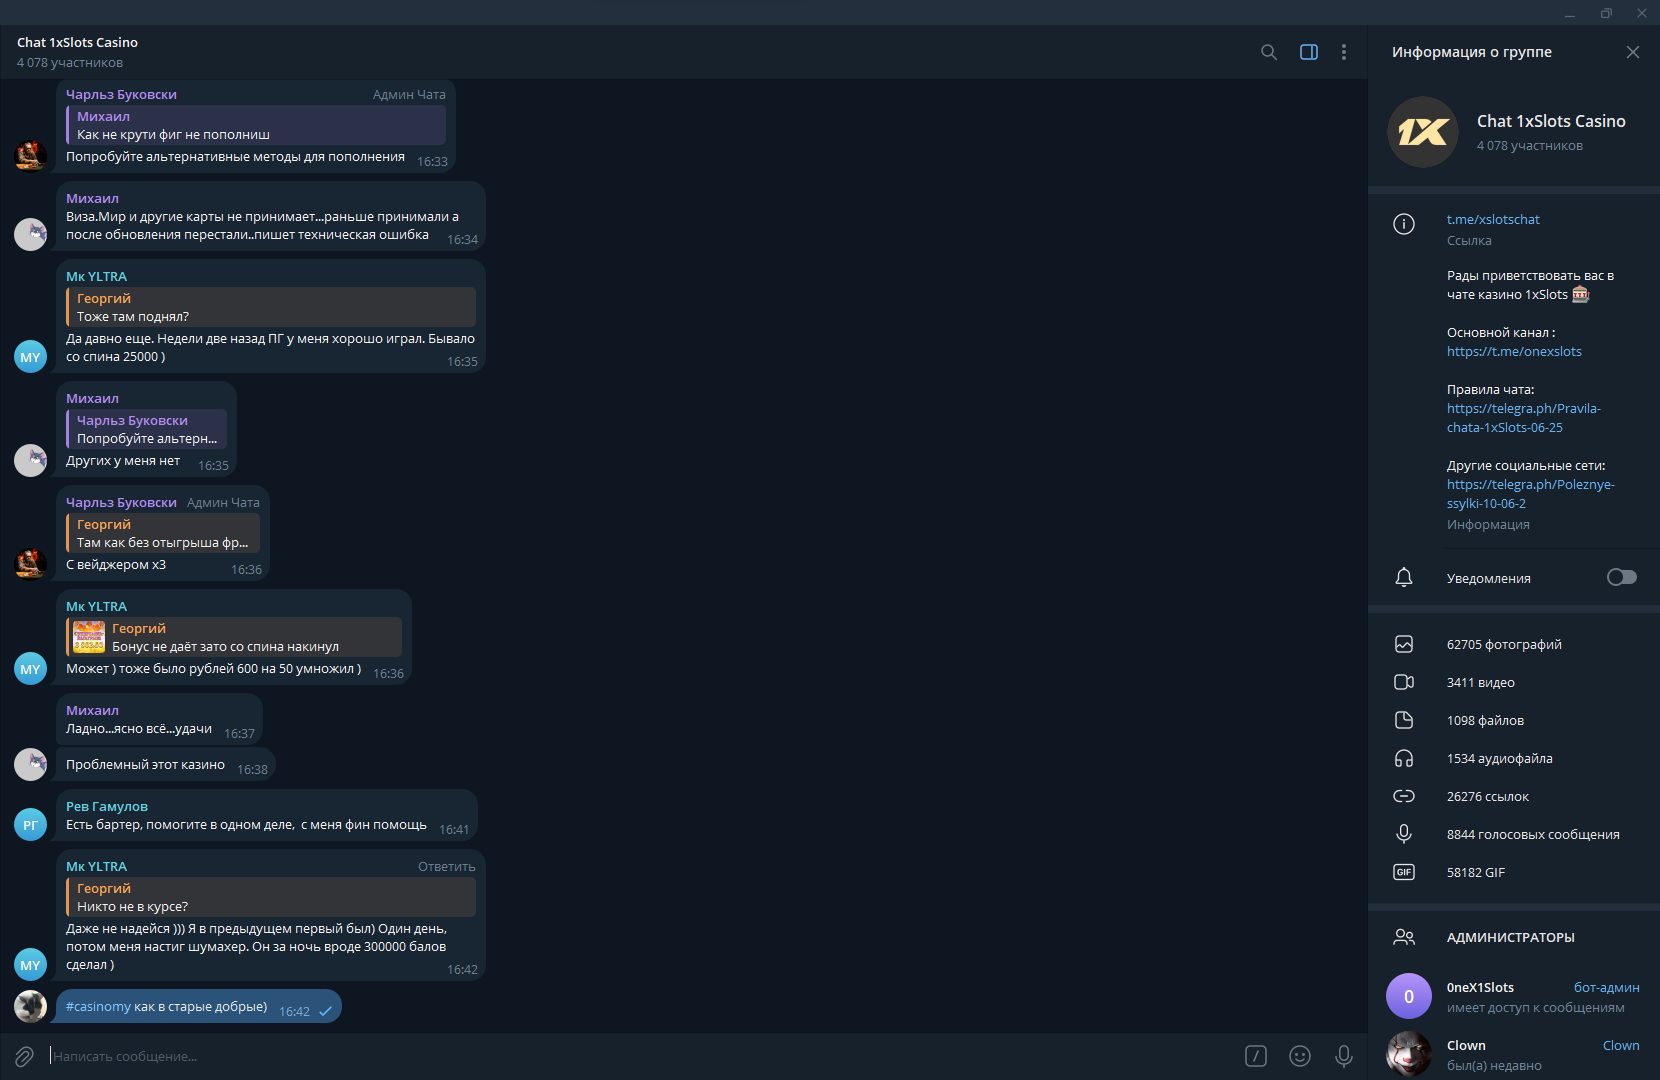The height and width of the screenshot is (1080, 1660).
Task: Click МY avatar beside 16:42 message
Action: point(31,965)
